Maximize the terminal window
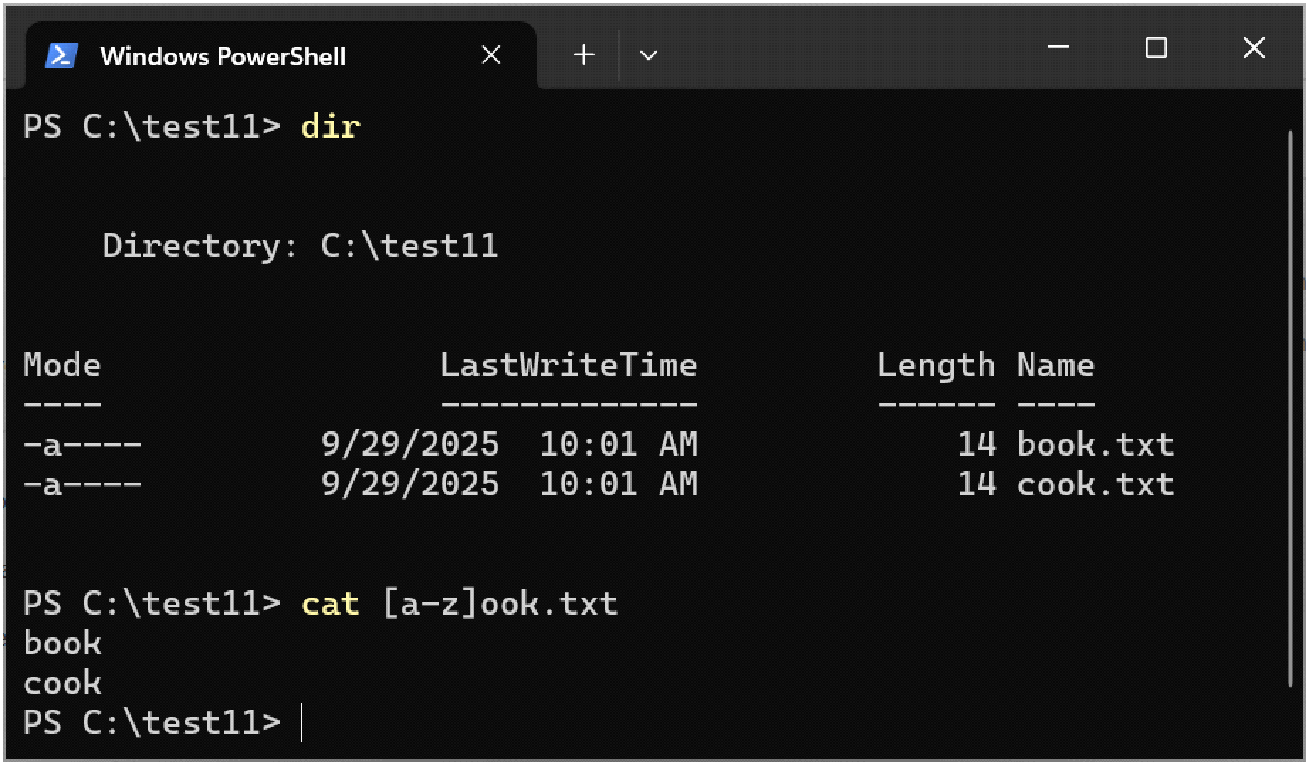1307x765 pixels. tap(1156, 47)
